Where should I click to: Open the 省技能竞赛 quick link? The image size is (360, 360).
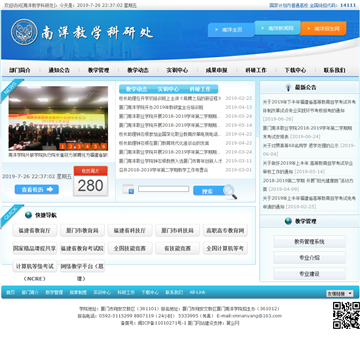click(178, 248)
